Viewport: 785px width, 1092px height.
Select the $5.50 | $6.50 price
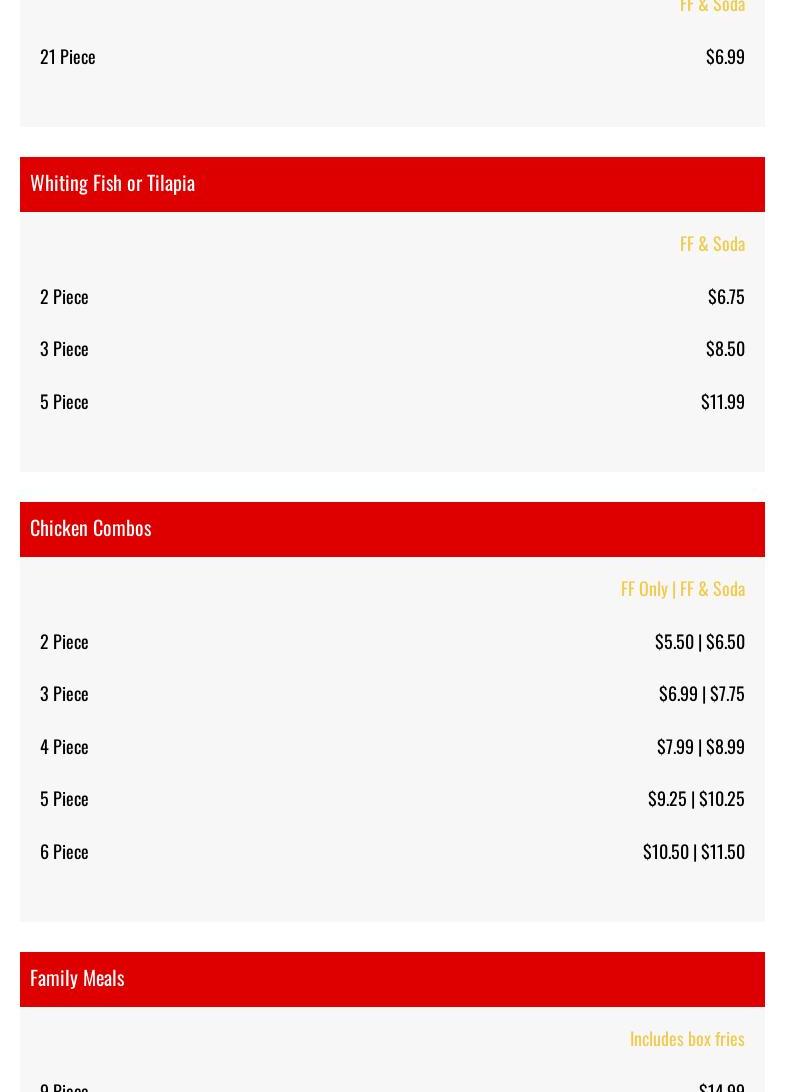(x=699, y=642)
